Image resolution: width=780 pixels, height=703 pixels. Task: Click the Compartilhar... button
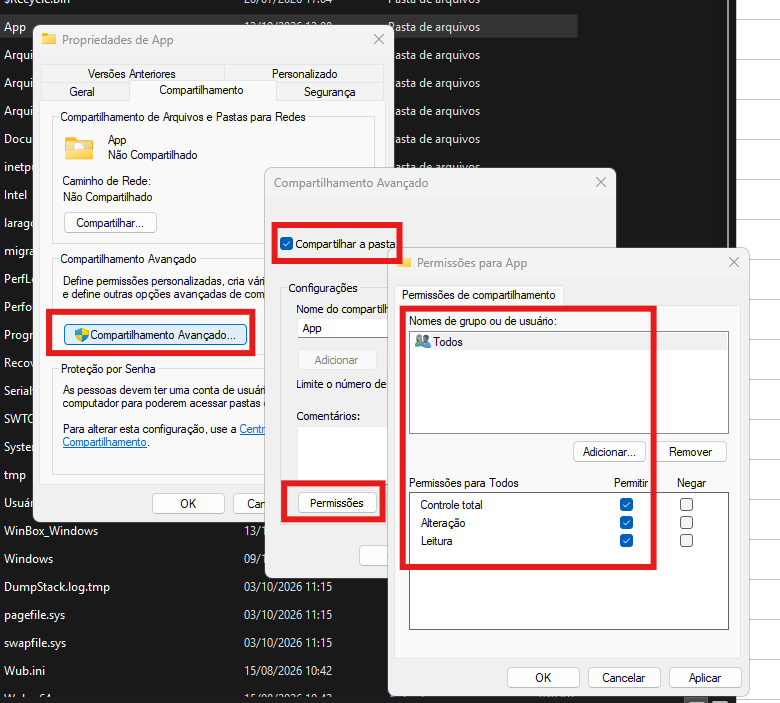click(x=110, y=223)
